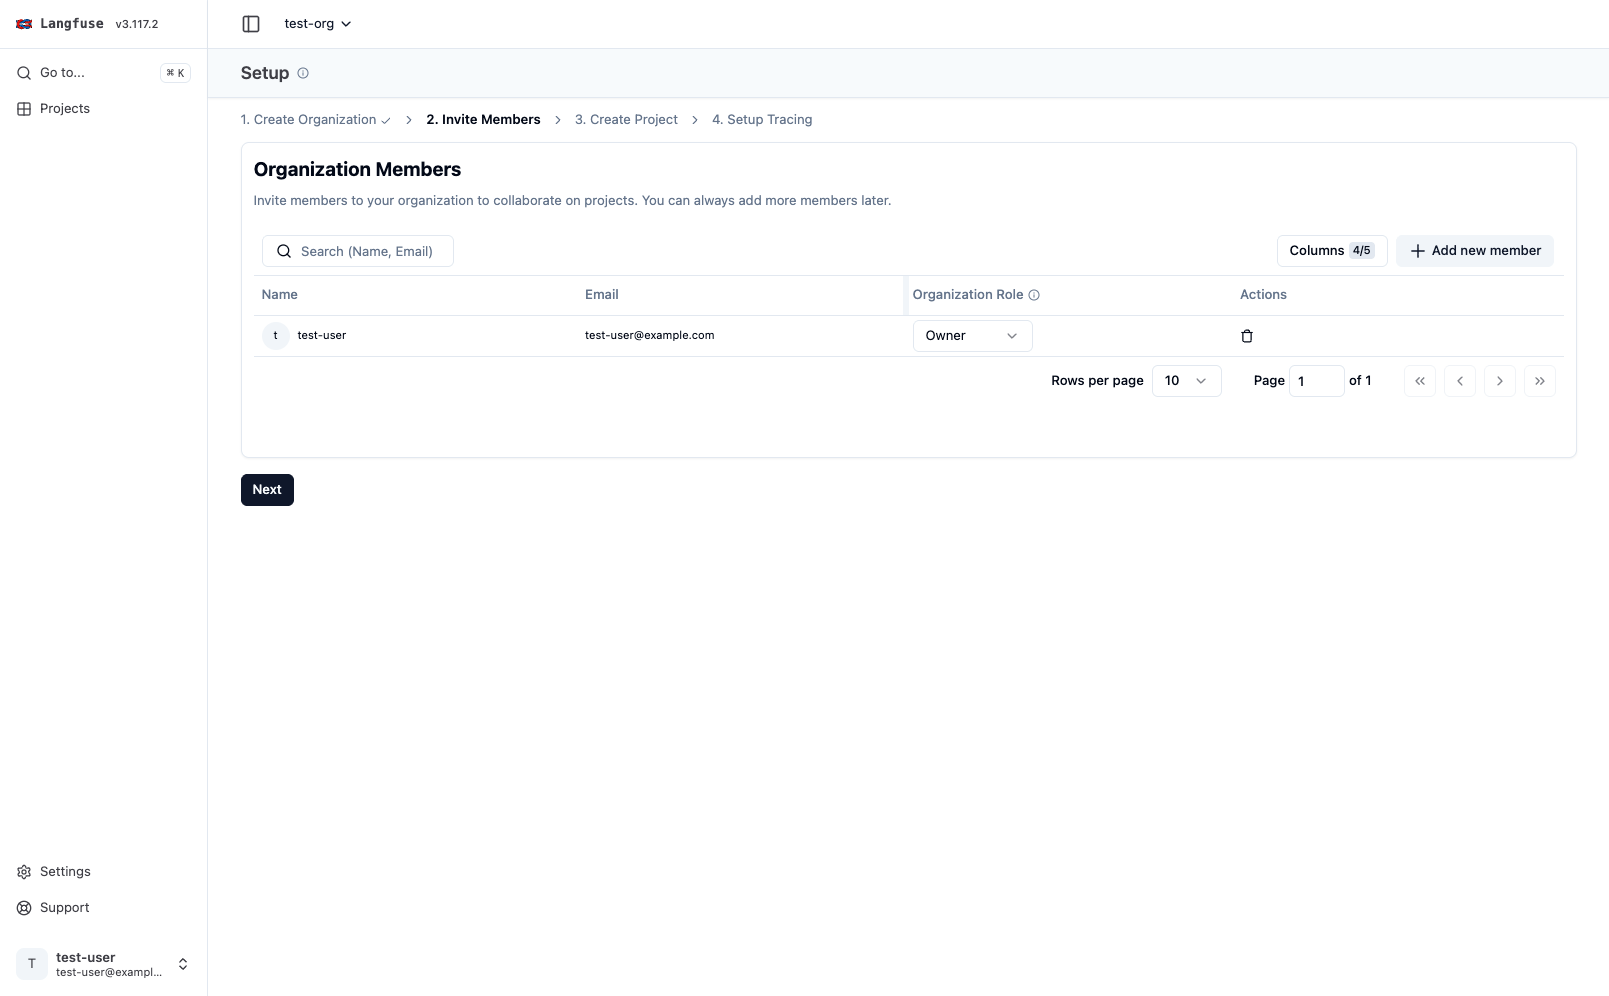Open the Owner role dropdown
This screenshot has height=996, width=1609.
(x=971, y=336)
